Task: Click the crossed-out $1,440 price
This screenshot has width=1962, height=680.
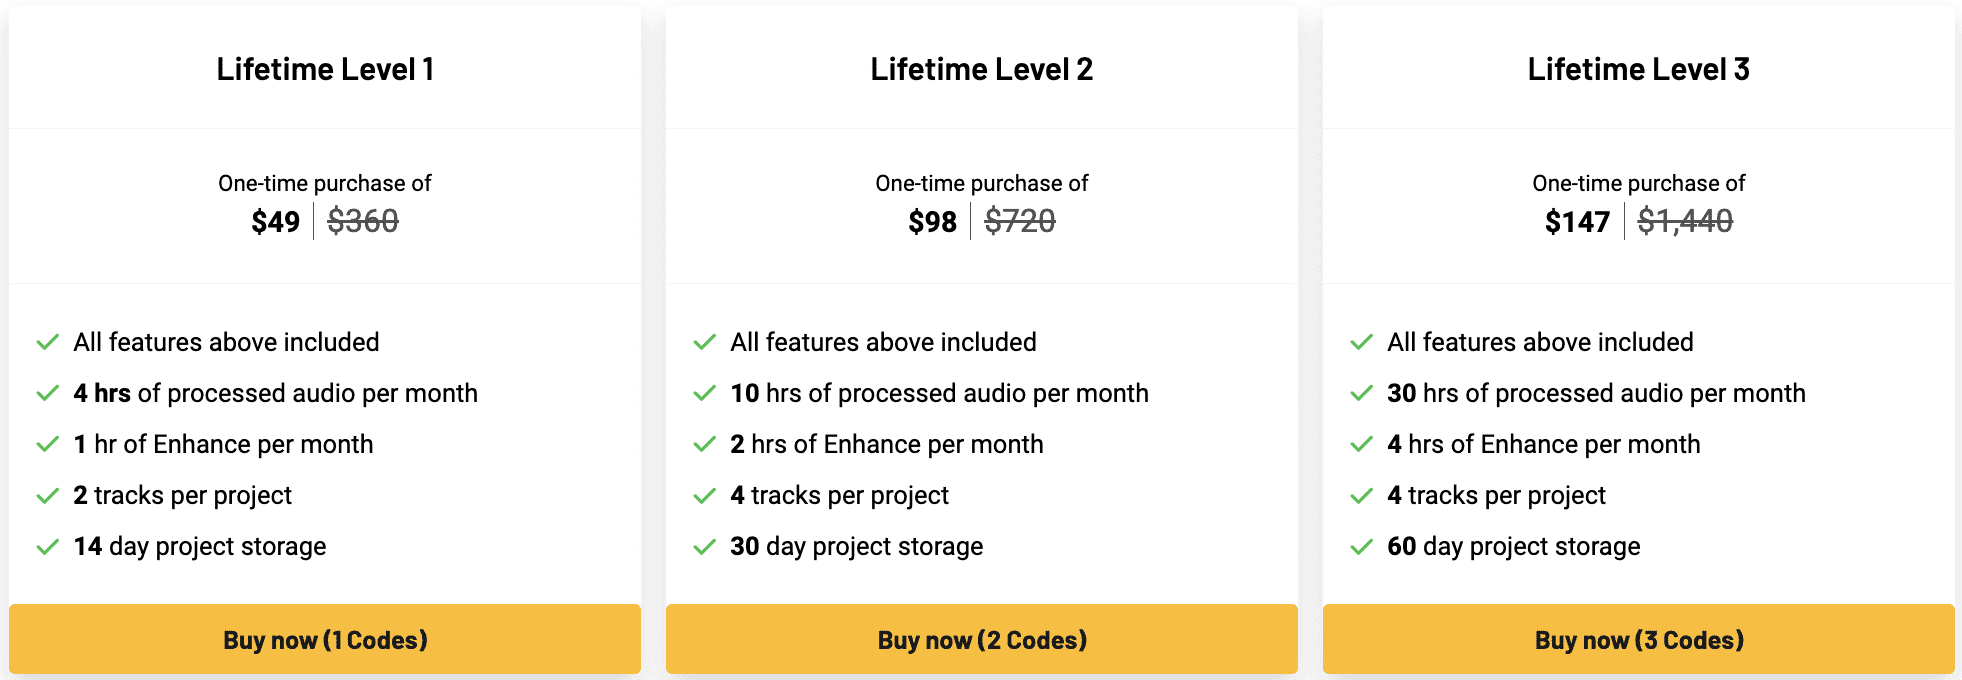Action: pyautogui.click(x=1685, y=221)
